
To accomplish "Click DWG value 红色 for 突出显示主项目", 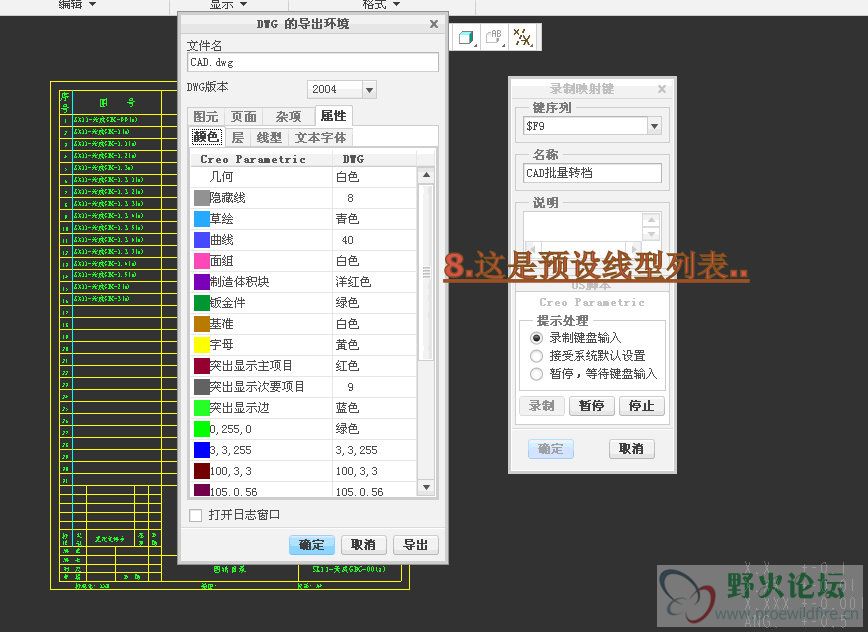I will [348, 366].
